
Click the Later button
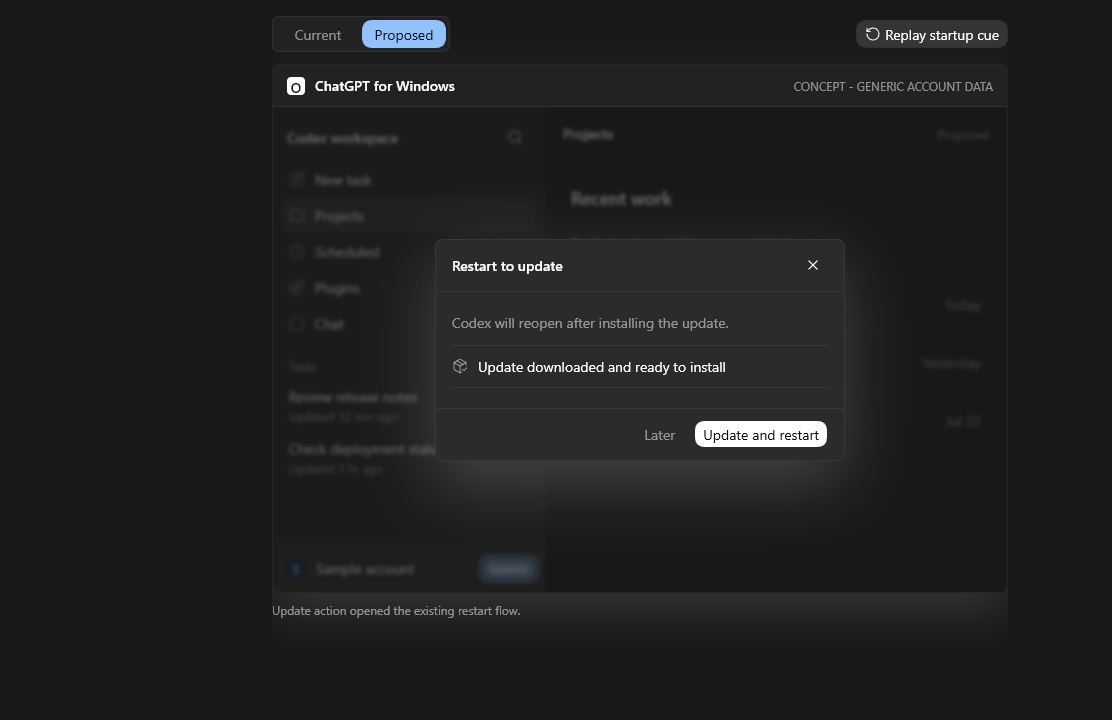point(659,435)
